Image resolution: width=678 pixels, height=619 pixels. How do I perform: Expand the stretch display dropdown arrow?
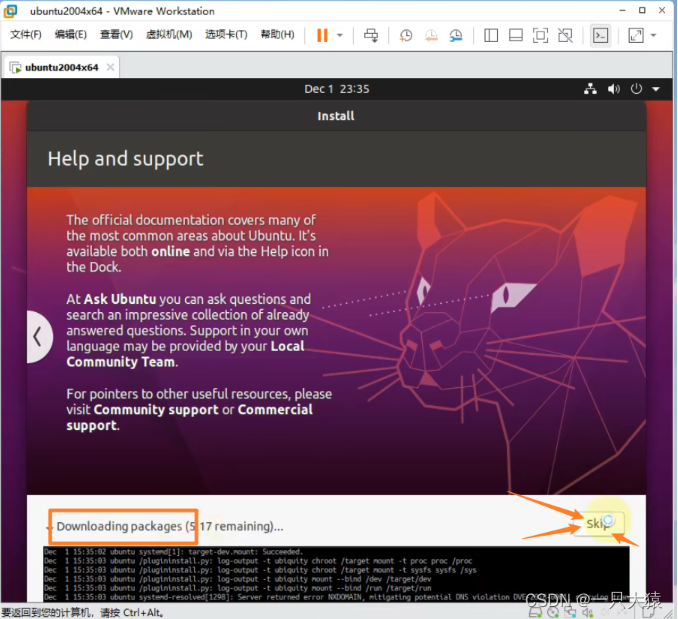(x=653, y=35)
